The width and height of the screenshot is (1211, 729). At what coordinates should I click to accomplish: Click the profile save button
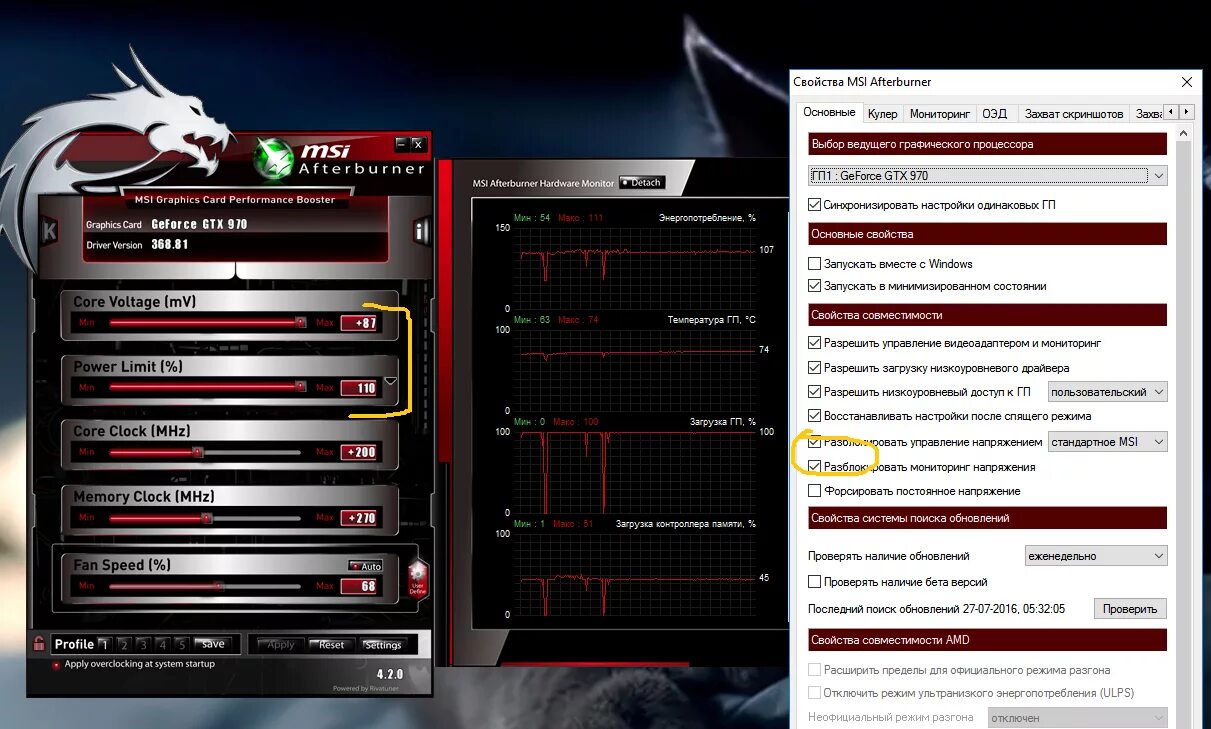(x=212, y=644)
